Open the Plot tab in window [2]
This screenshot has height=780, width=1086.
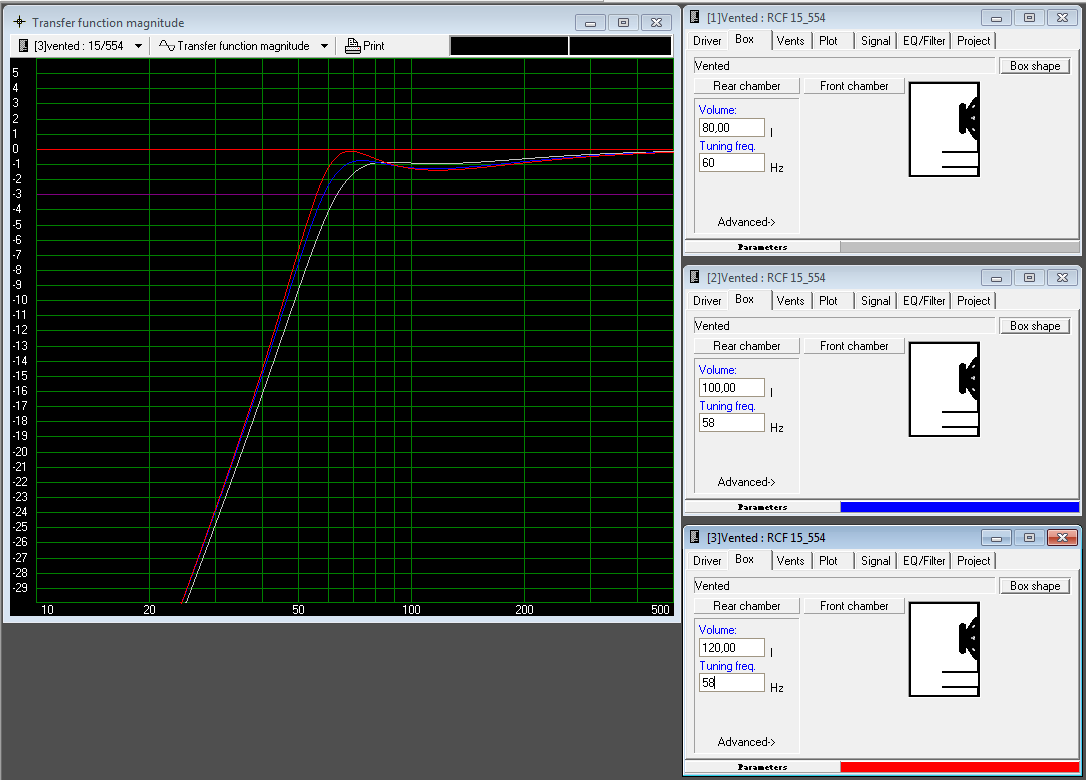click(x=828, y=301)
